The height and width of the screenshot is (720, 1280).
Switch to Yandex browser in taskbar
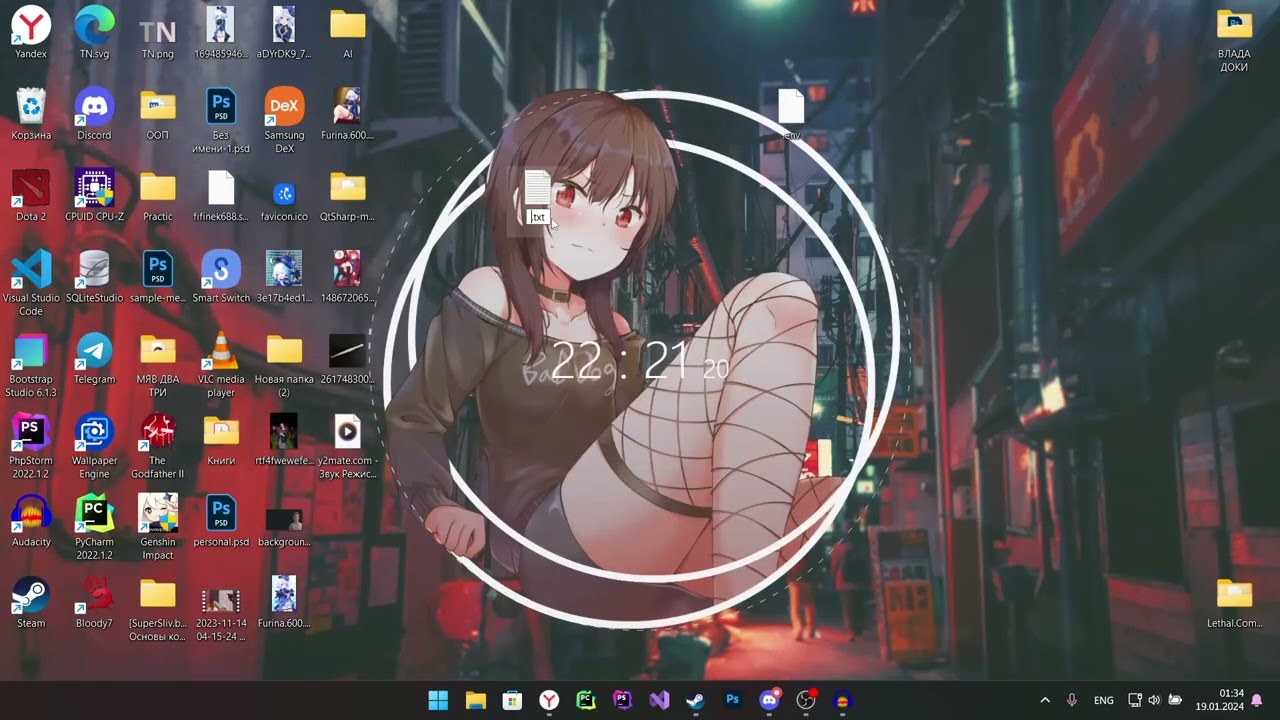tap(549, 700)
